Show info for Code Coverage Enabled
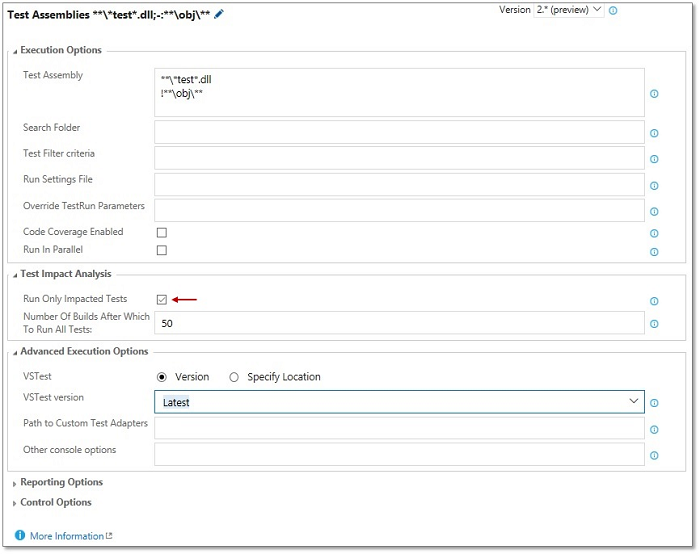The height and width of the screenshot is (554, 700). point(654,233)
